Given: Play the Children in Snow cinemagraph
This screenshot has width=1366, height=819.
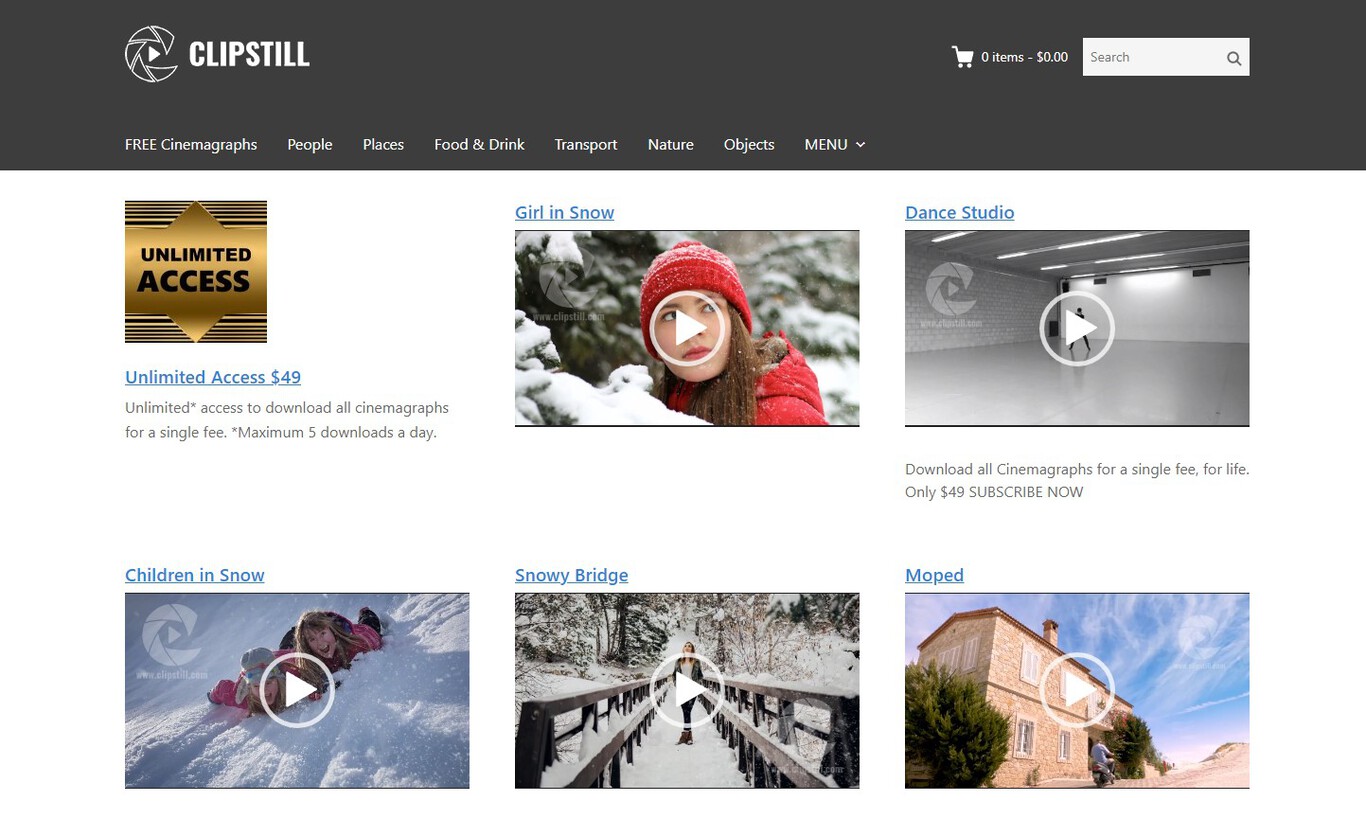Looking at the screenshot, I should point(297,690).
